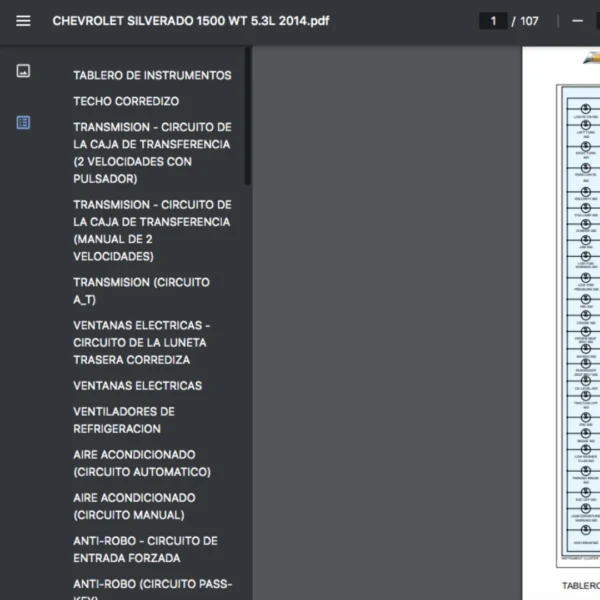Open AIRE ACONDICIONADO (CIRCUITO AUTOMATICO) bookmark

click(x=142, y=463)
